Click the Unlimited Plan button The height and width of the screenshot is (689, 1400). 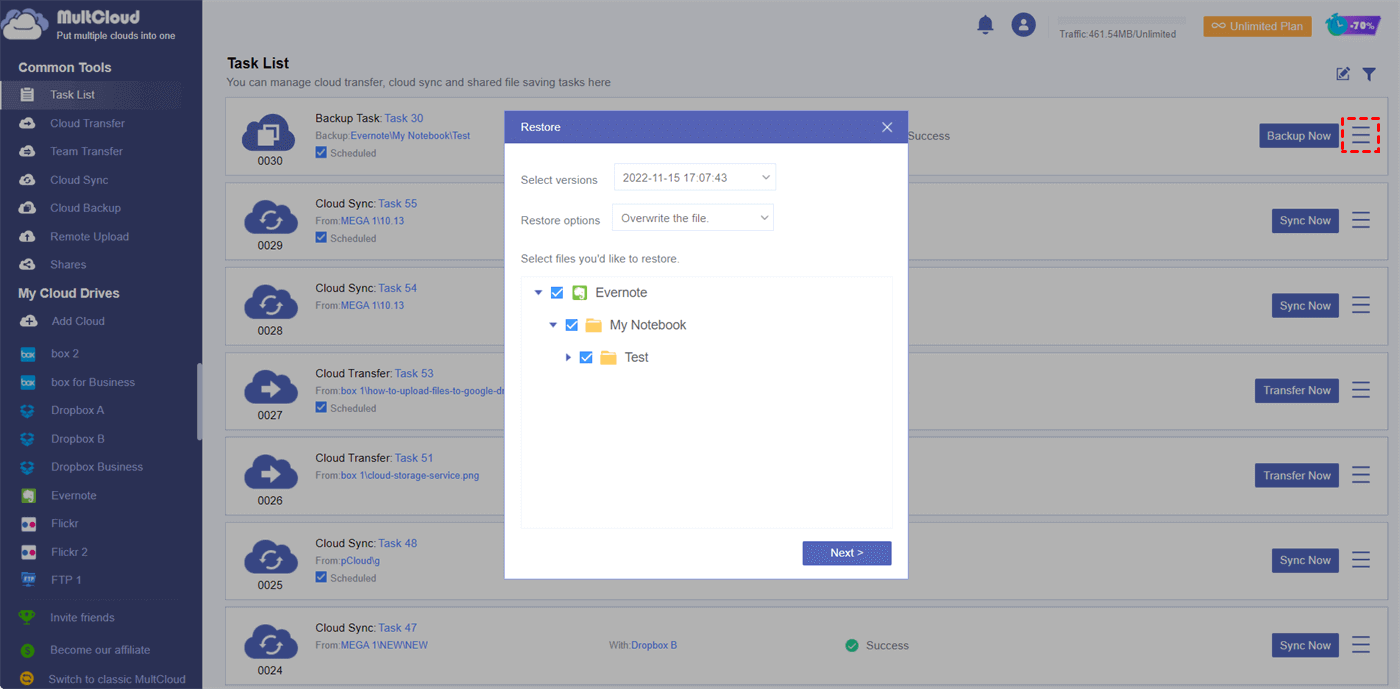1257,26
